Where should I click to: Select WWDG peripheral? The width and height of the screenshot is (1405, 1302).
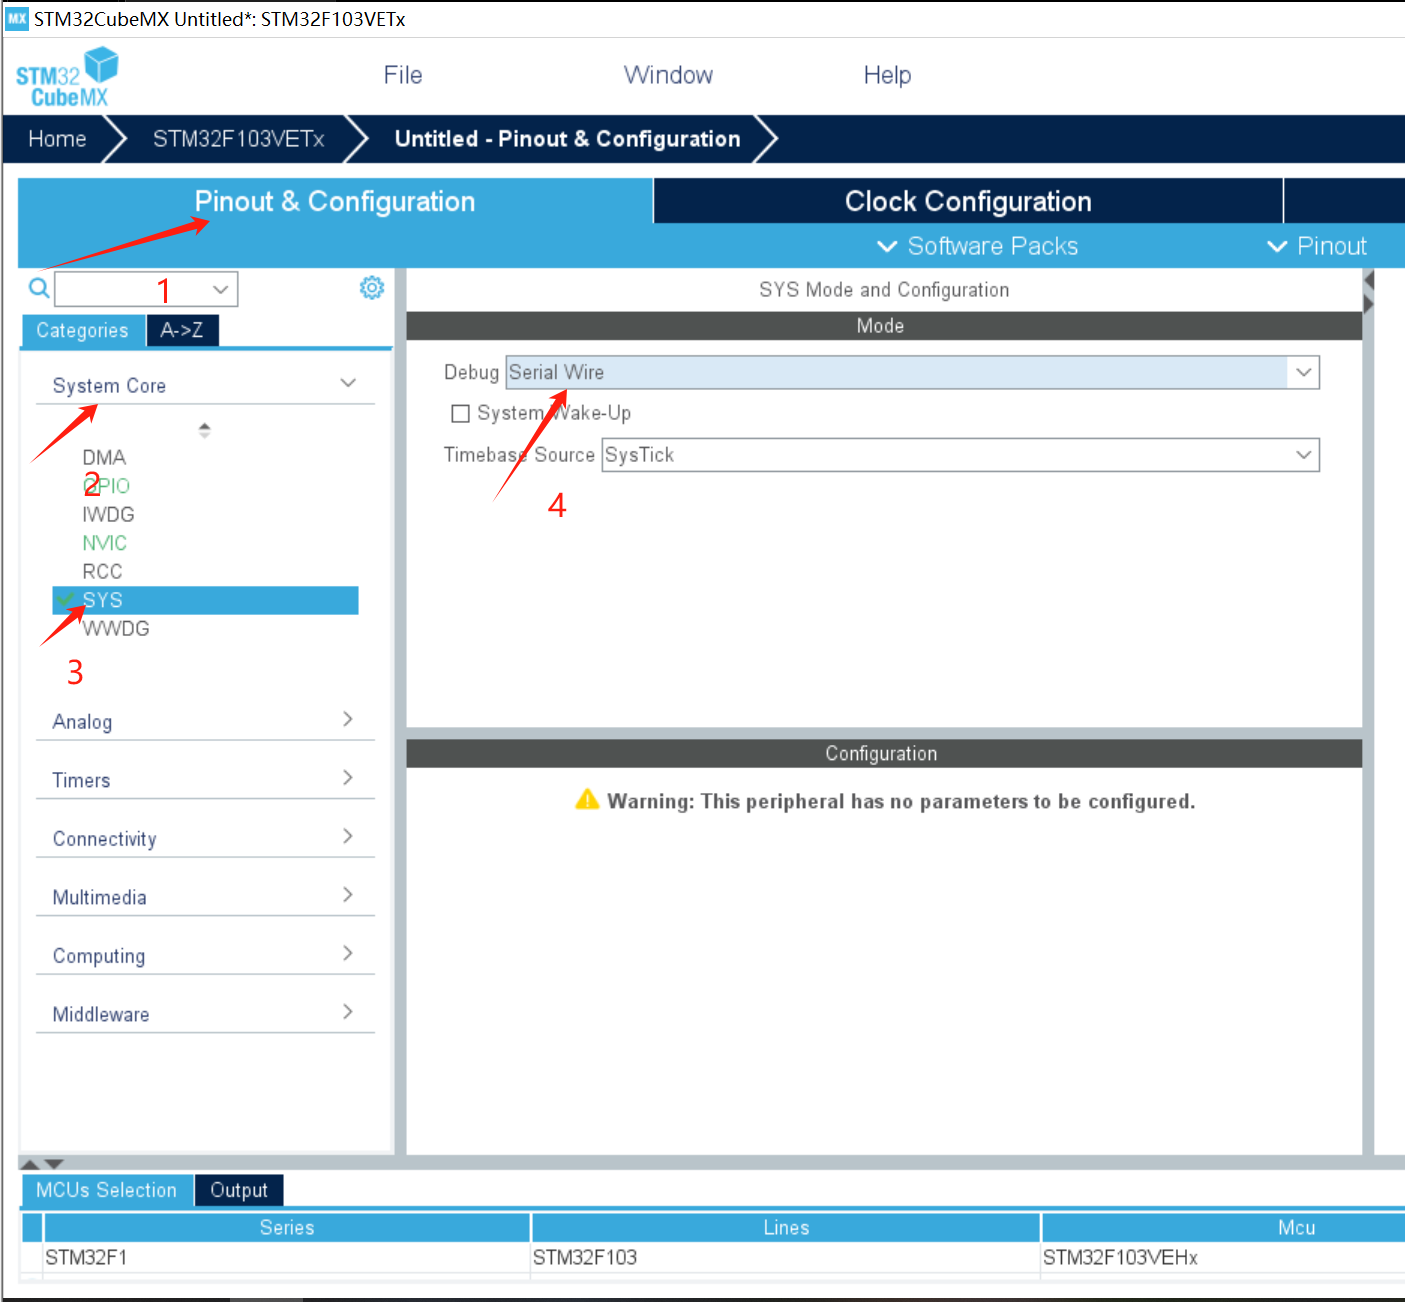(x=116, y=628)
